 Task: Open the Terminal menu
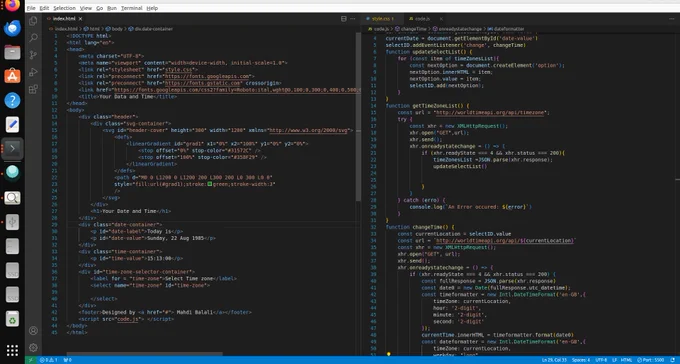[x=131, y=8]
